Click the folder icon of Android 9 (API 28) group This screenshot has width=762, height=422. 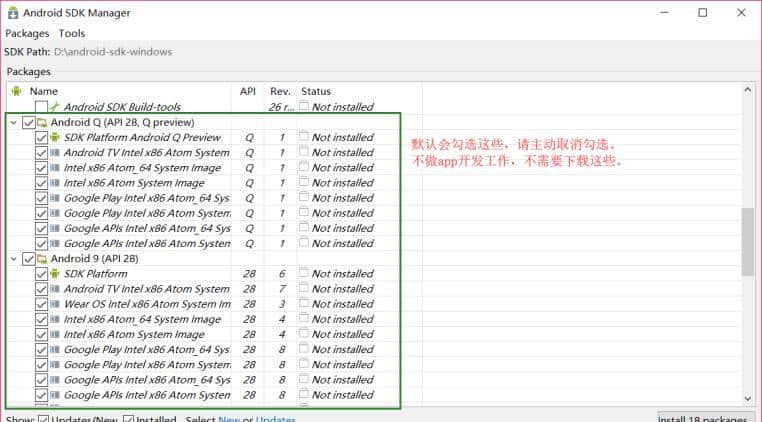[42, 259]
